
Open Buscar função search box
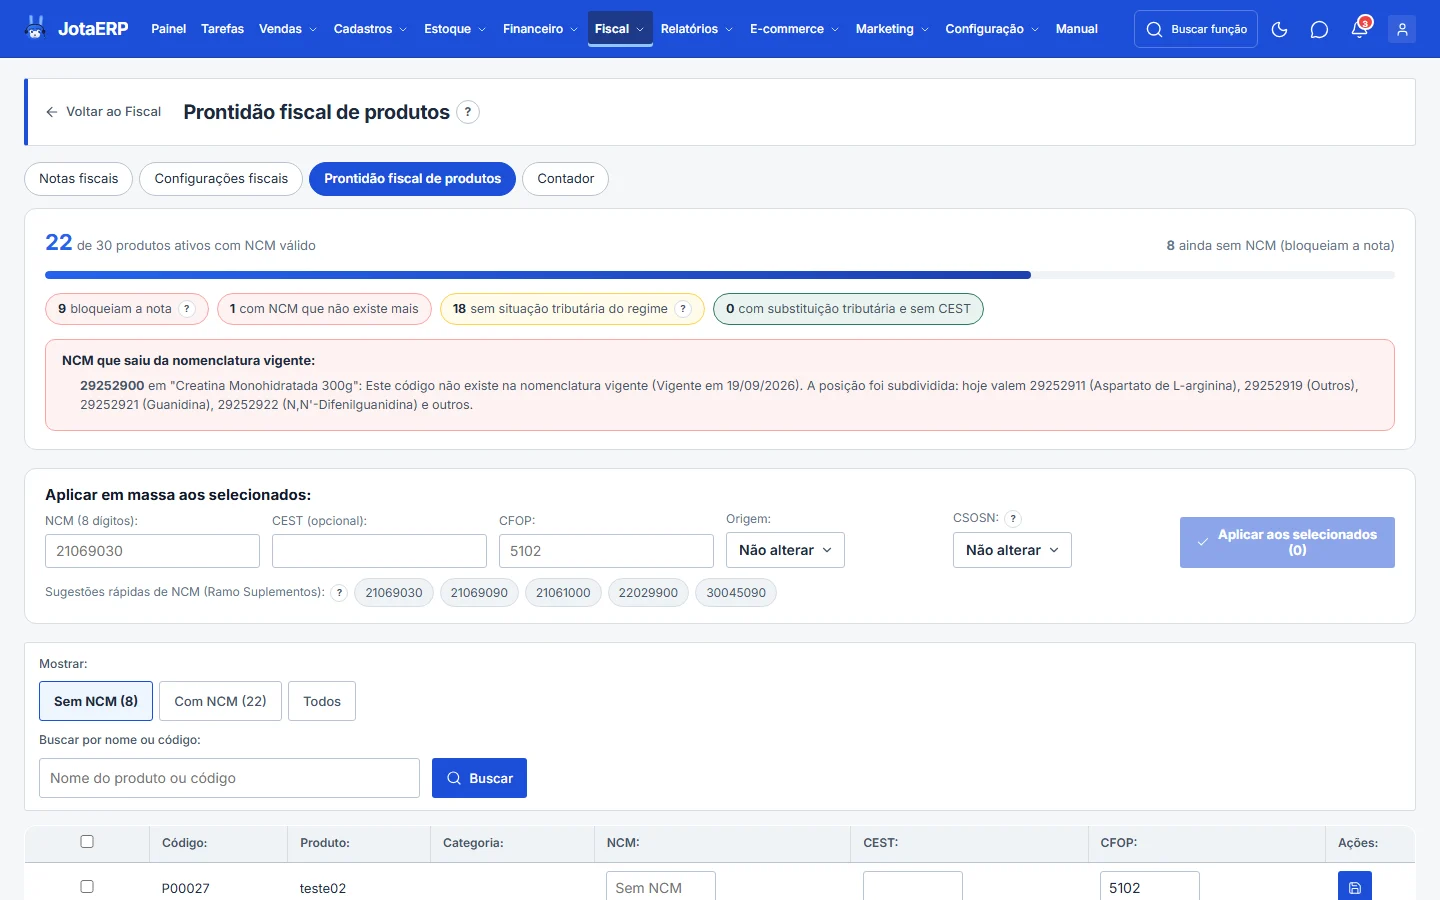pyautogui.click(x=1196, y=29)
